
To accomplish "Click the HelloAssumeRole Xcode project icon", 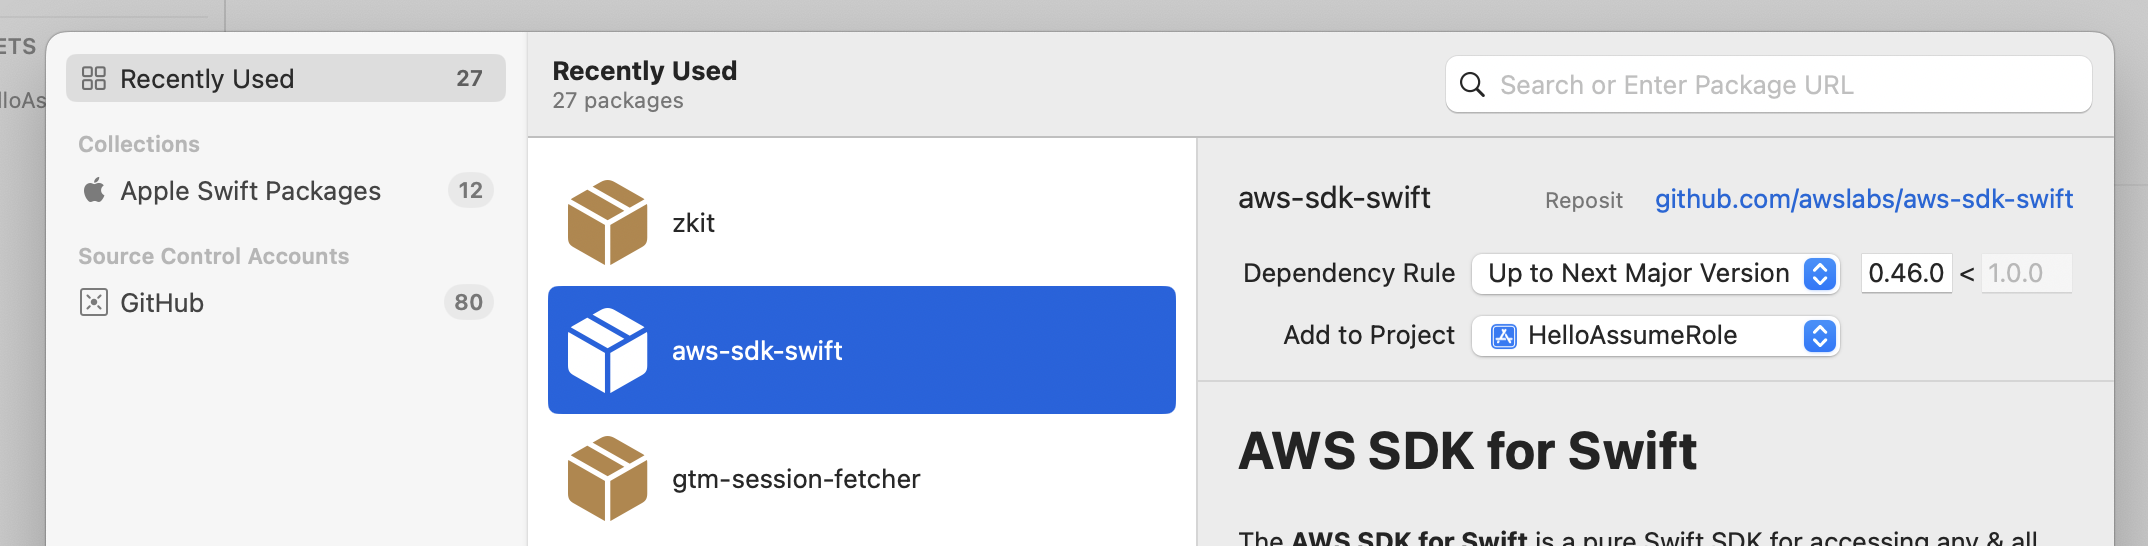I will pyautogui.click(x=1503, y=336).
